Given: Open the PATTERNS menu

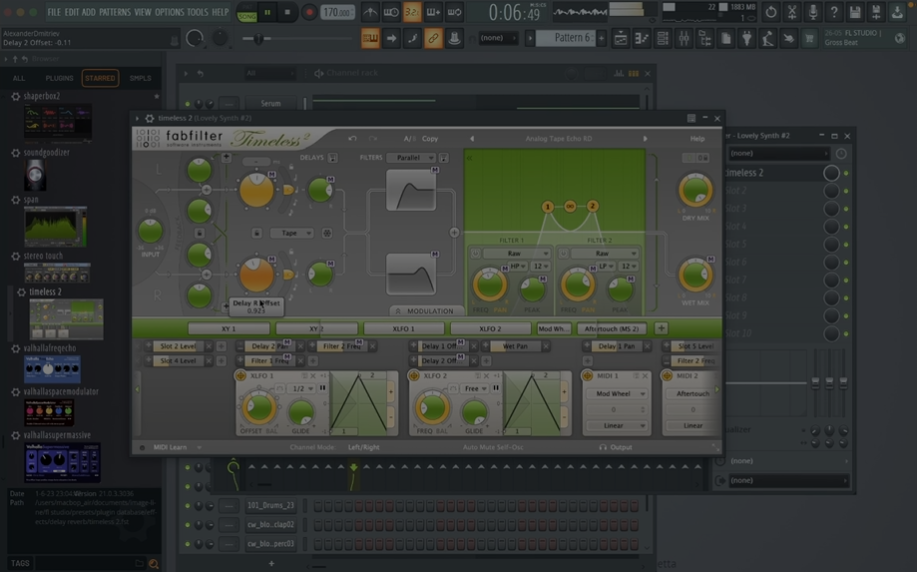Looking at the screenshot, I should pos(115,12).
